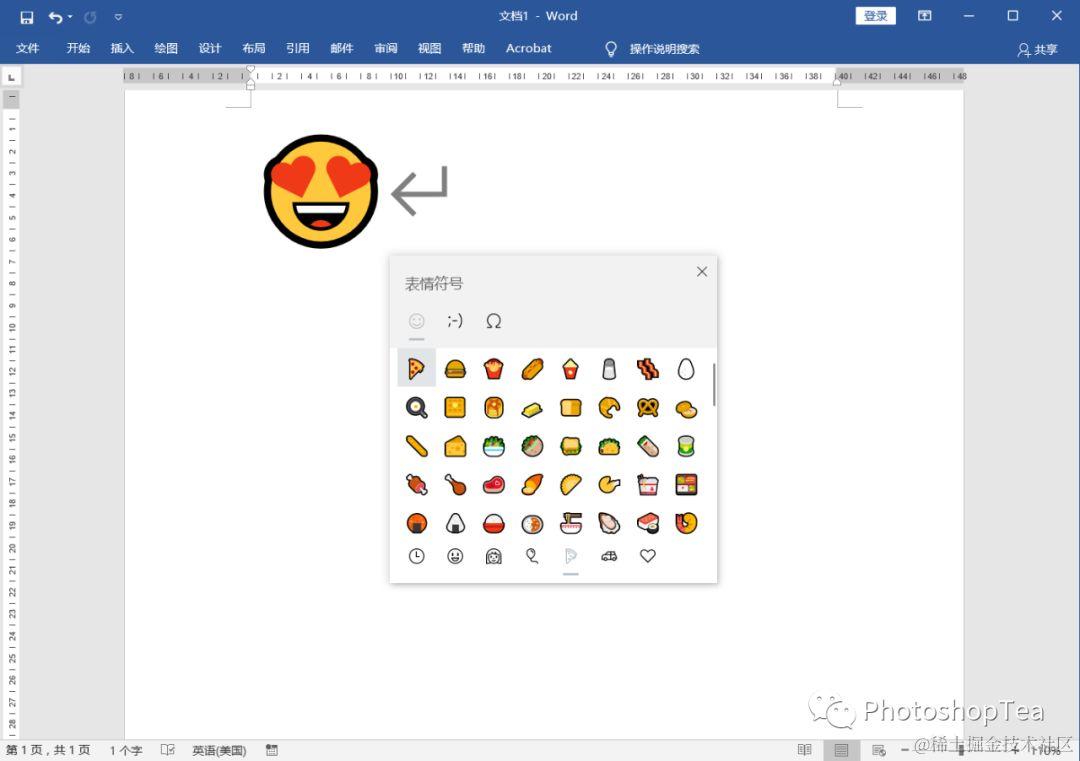
Task: Insert the sandwich emoji
Action: point(570,446)
